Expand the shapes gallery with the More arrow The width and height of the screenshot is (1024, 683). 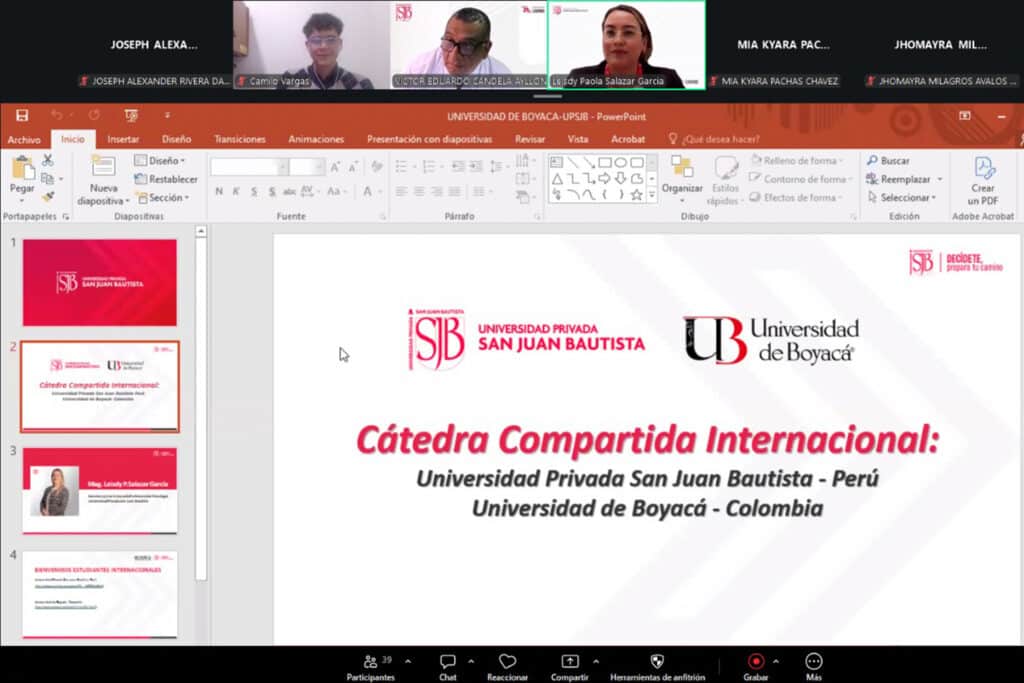coord(652,193)
